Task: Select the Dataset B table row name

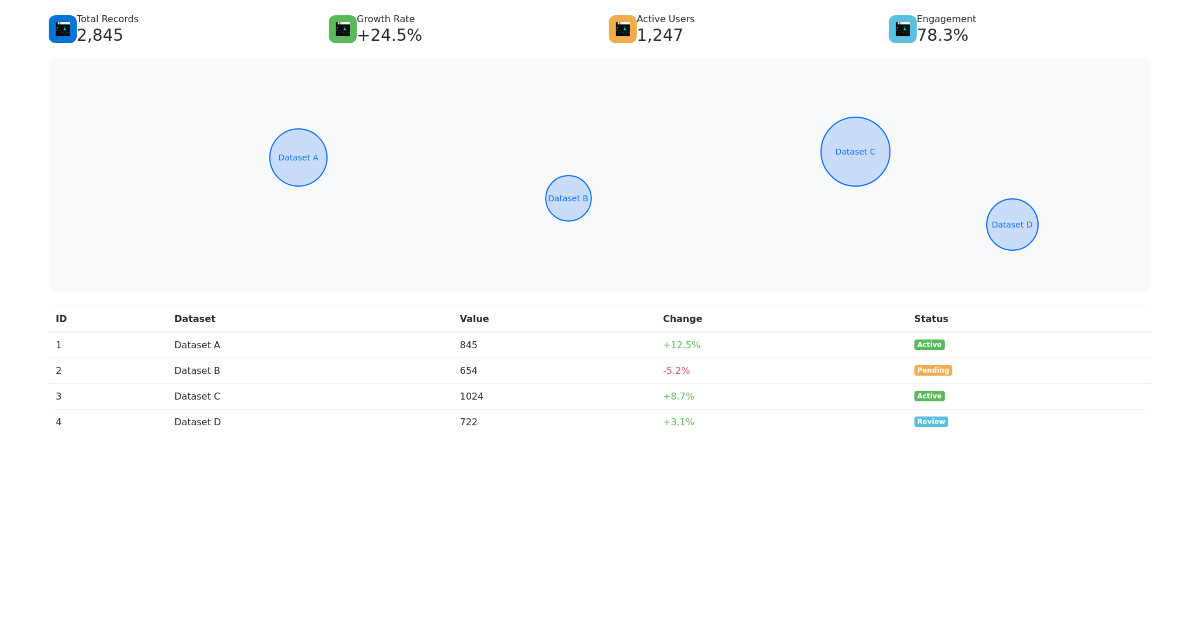Action: point(197,371)
